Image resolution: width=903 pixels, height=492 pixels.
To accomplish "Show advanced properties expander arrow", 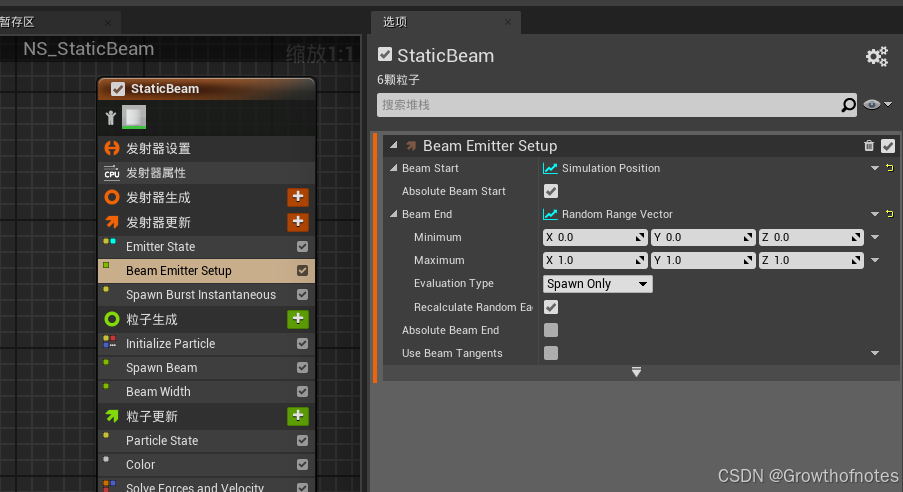I will click(x=636, y=372).
